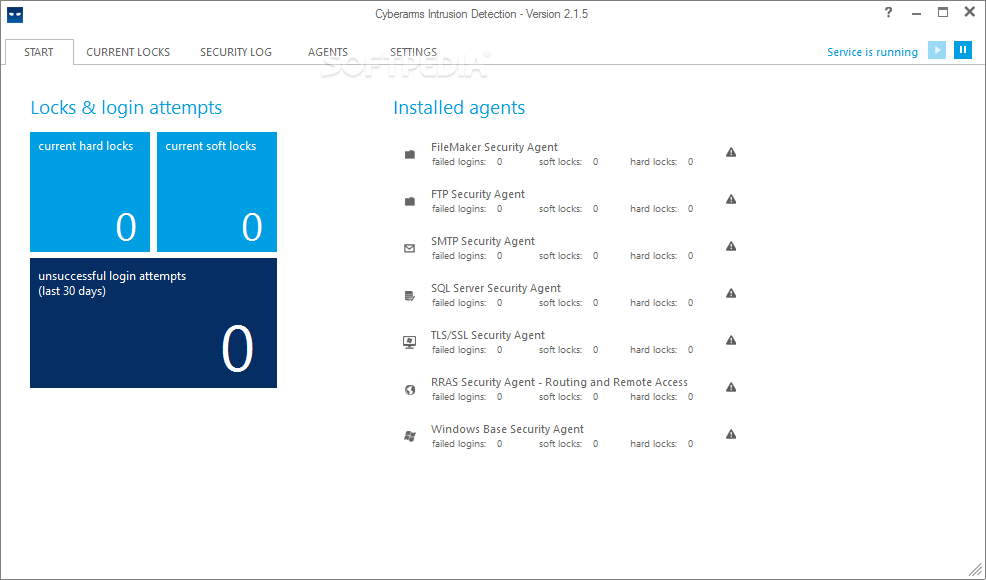Click the warning triangle for SMTP Security Agent

point(731,247)
